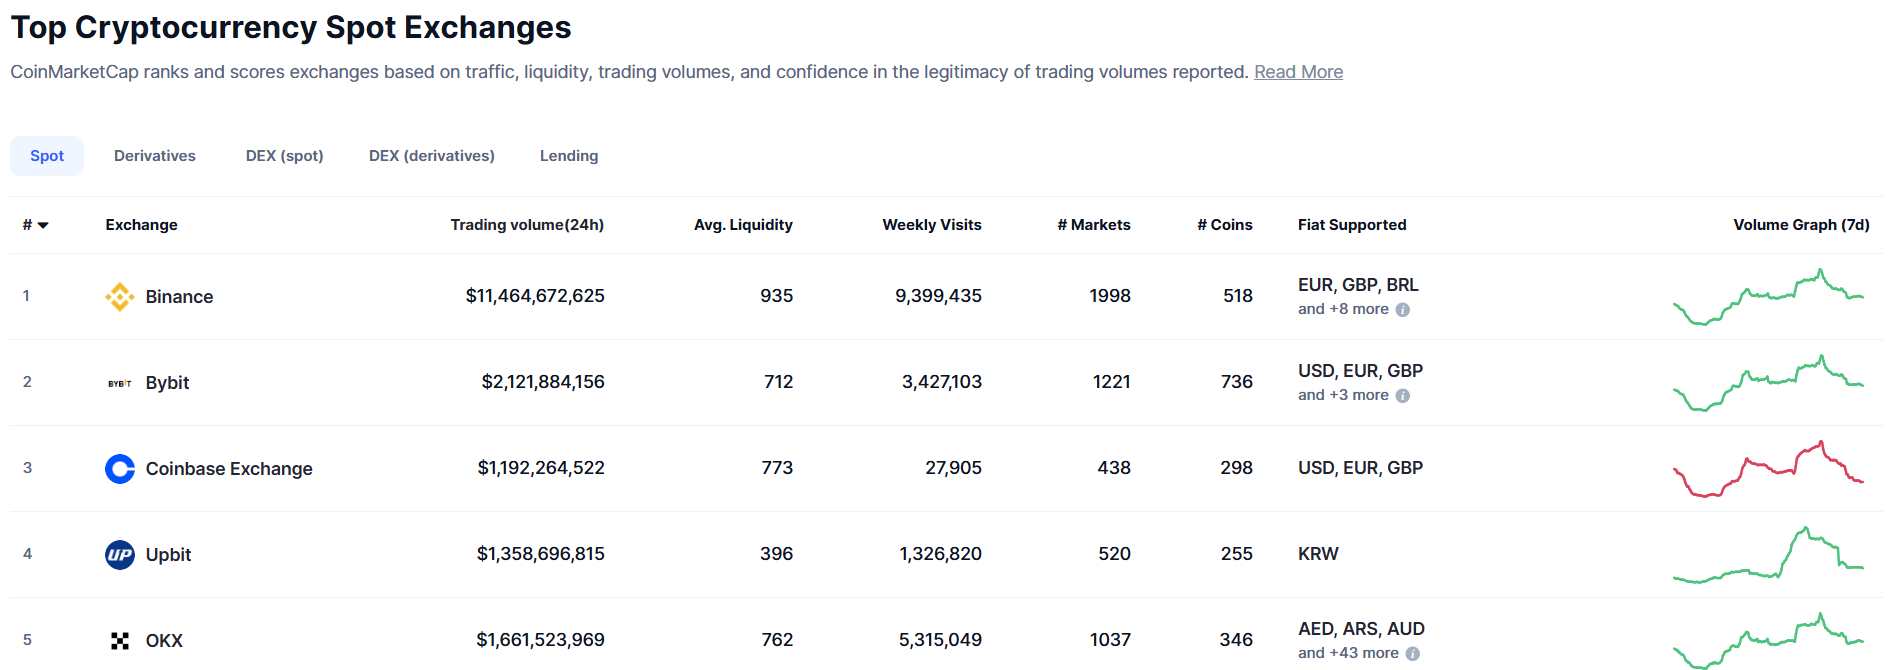The width and height of the screenshot is (1888, 670).
Task: Open info icon beside OKX's +43 more
Action: click(1413, 654)
